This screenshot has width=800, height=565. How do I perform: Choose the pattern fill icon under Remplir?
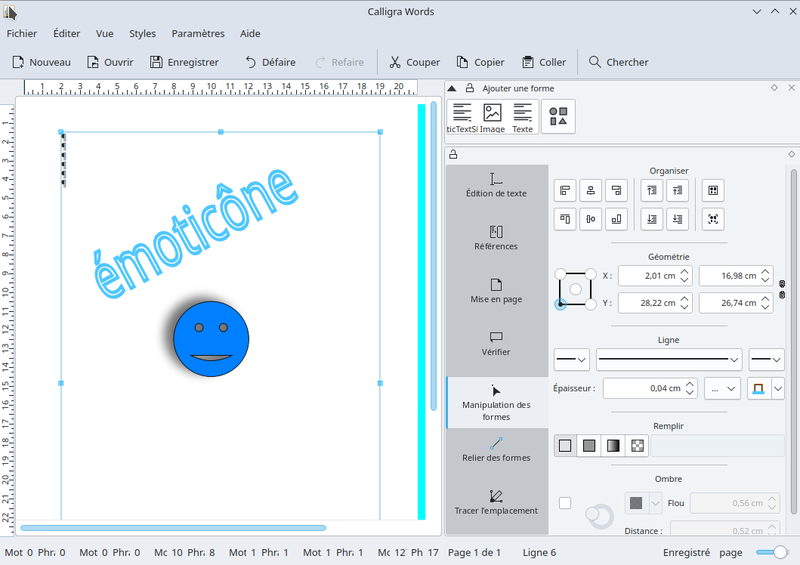(637, 446)
